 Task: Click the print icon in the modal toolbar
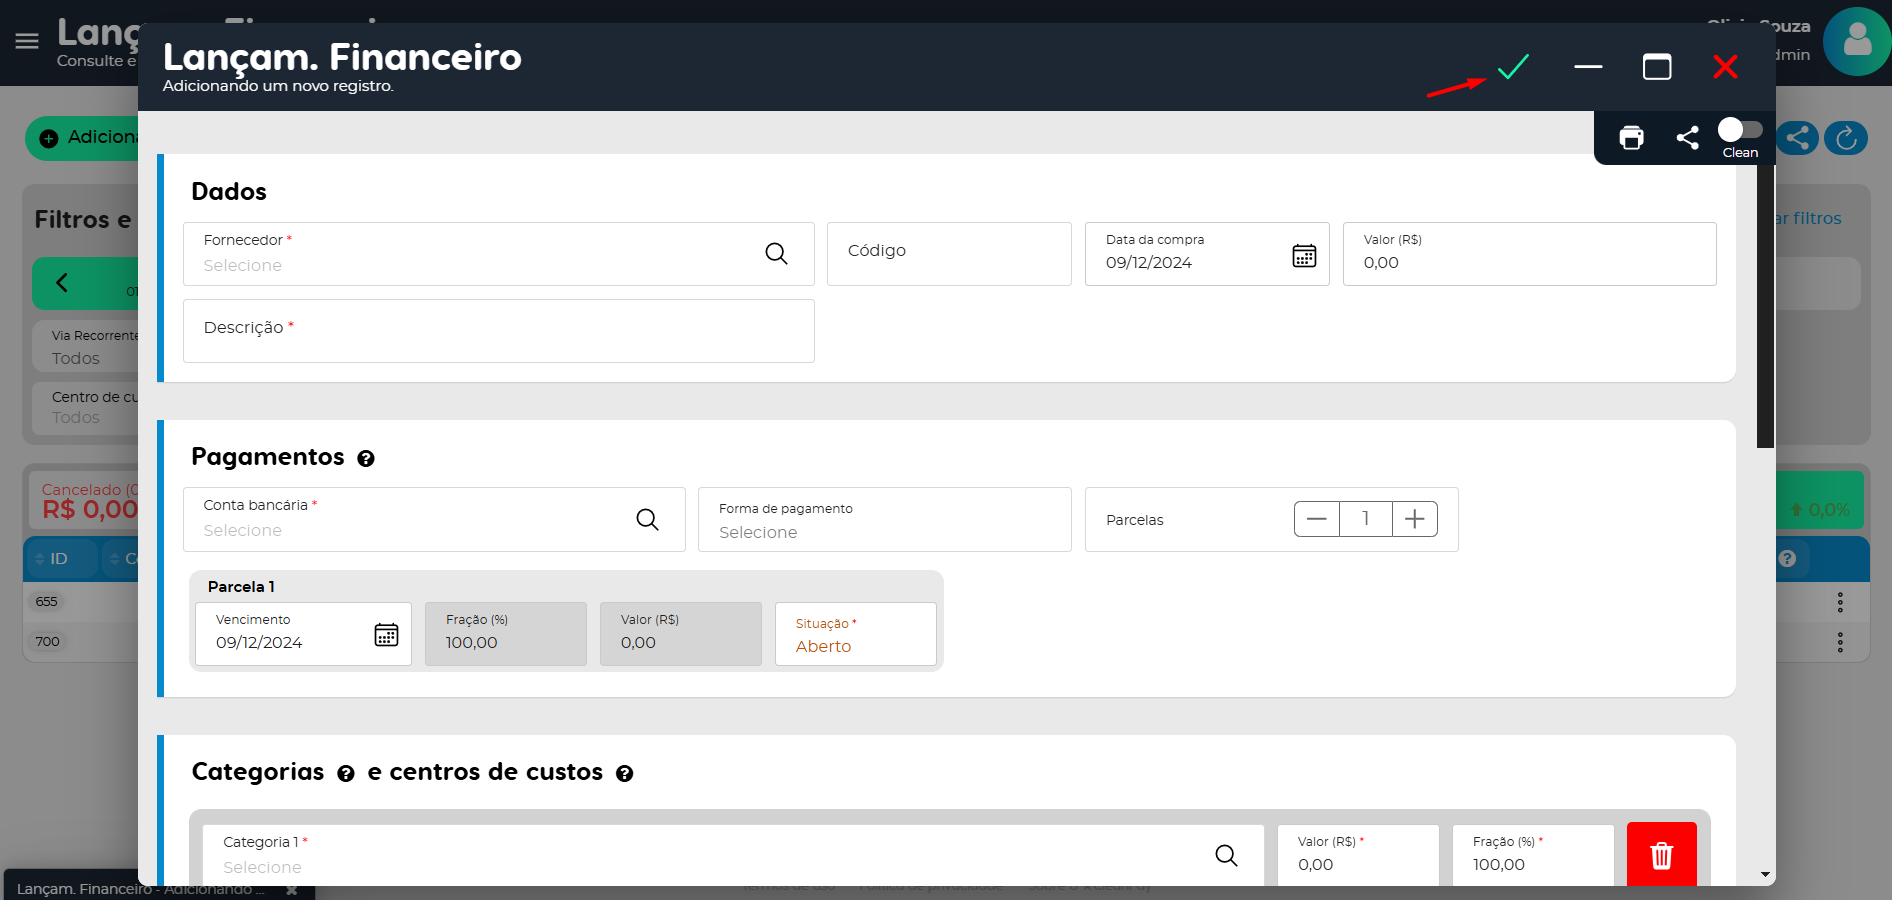tap(1631, 138)
